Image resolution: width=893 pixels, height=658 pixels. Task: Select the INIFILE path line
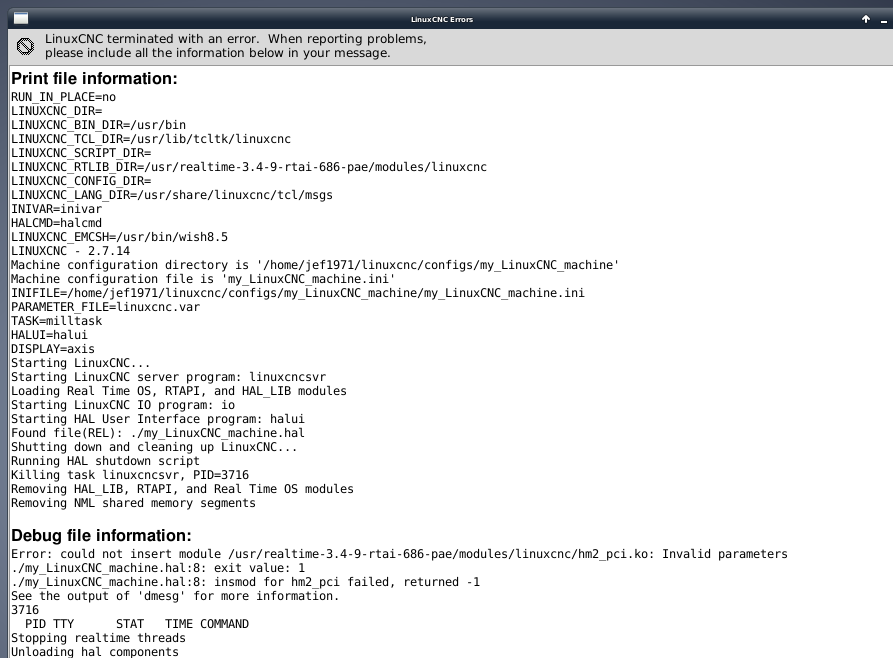298,293
